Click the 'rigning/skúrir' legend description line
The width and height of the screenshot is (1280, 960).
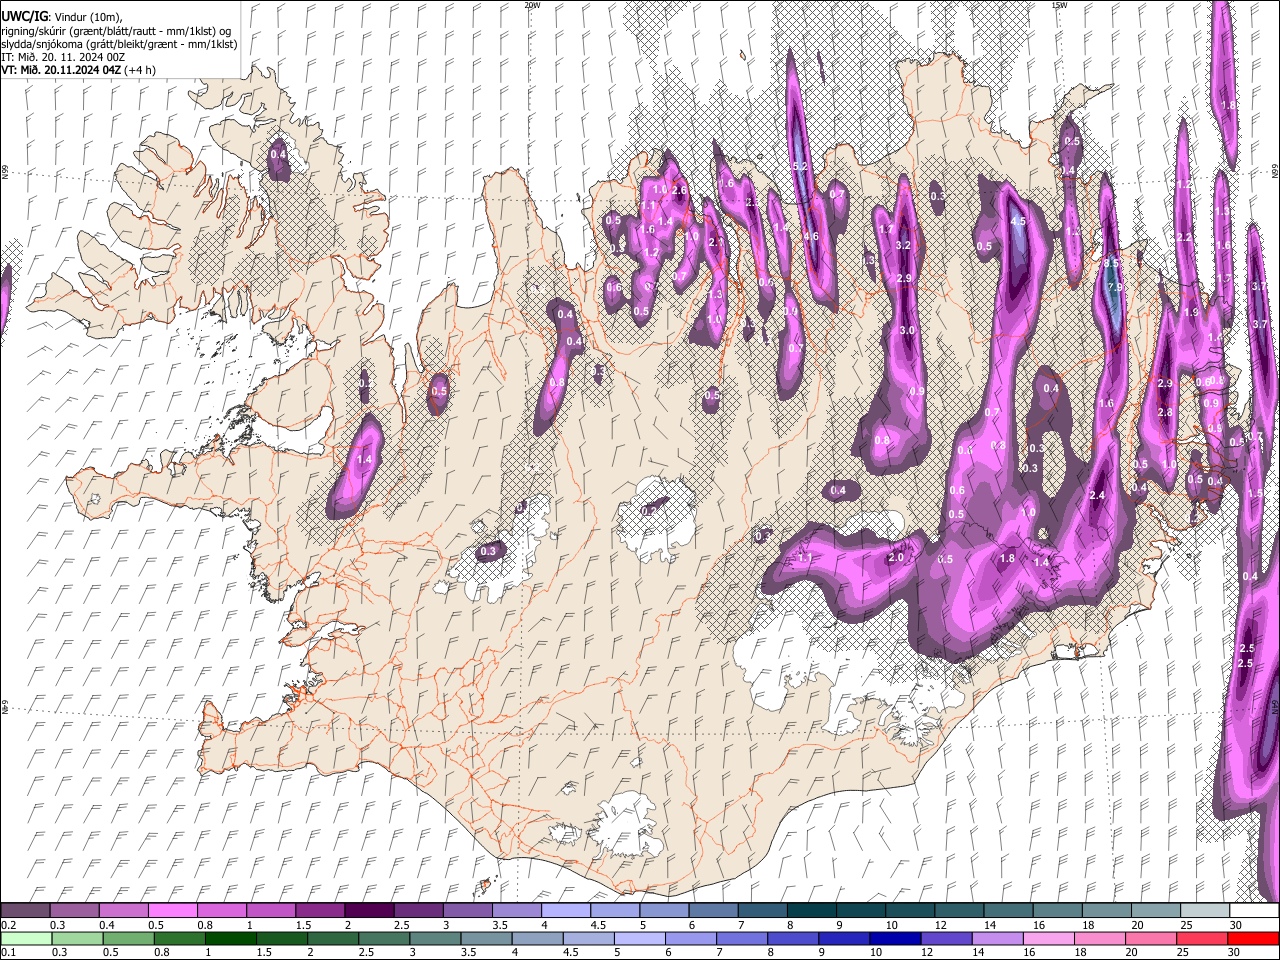[x=117, y=31]
